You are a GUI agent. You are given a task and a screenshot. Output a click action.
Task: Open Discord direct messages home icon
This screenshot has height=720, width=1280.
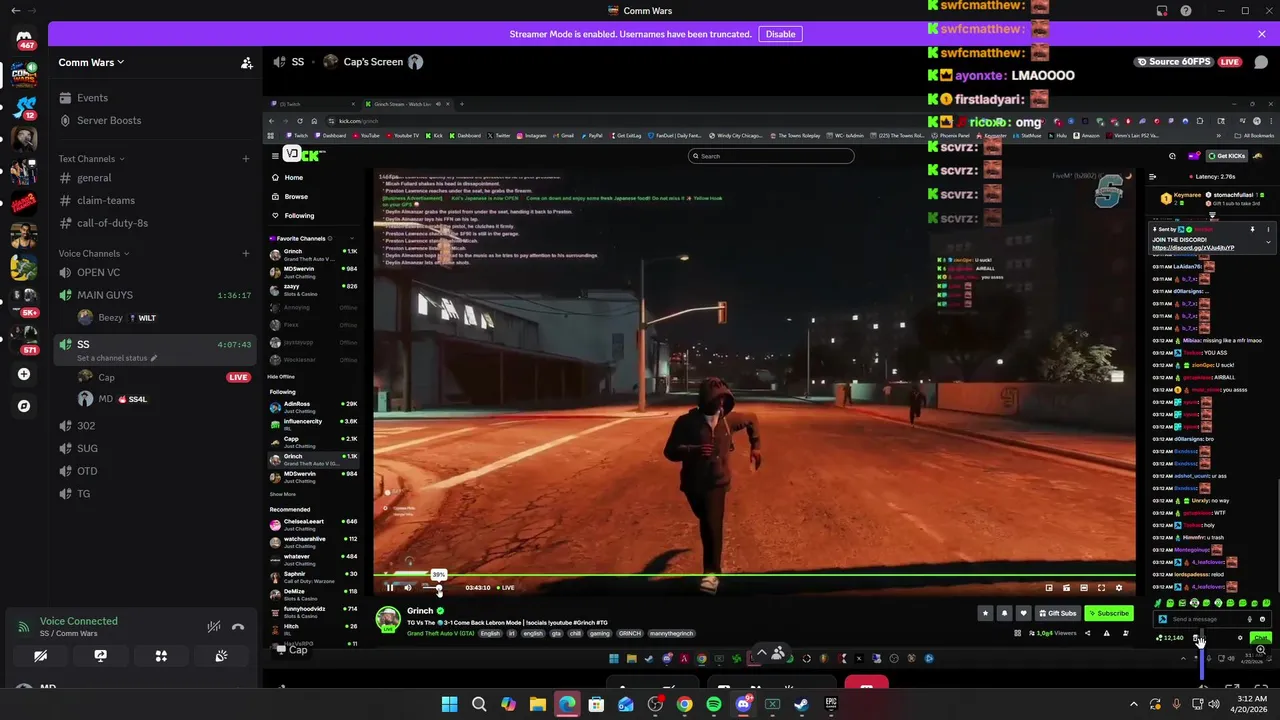(x=24, y=39)
